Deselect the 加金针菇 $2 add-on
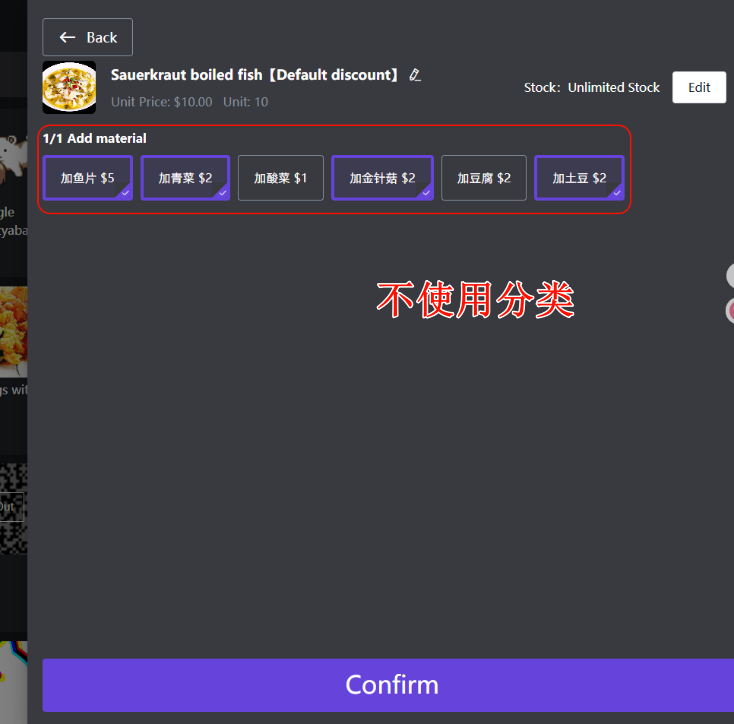The width and height of the screenshot is (734, 724). point(382,178)
